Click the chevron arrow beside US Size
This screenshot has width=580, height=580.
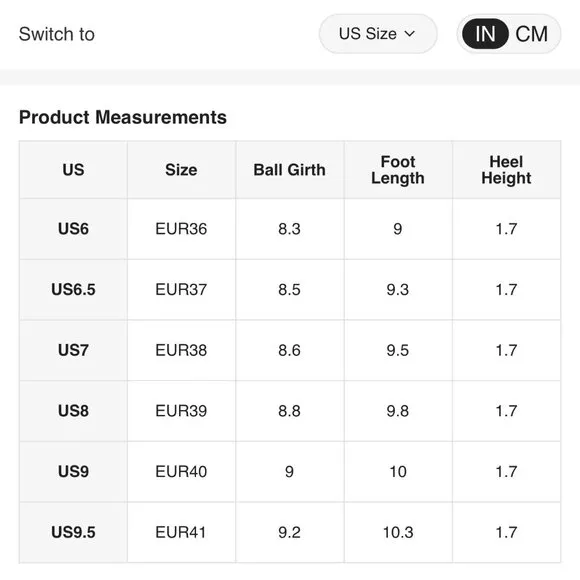[x=409, y=34]
